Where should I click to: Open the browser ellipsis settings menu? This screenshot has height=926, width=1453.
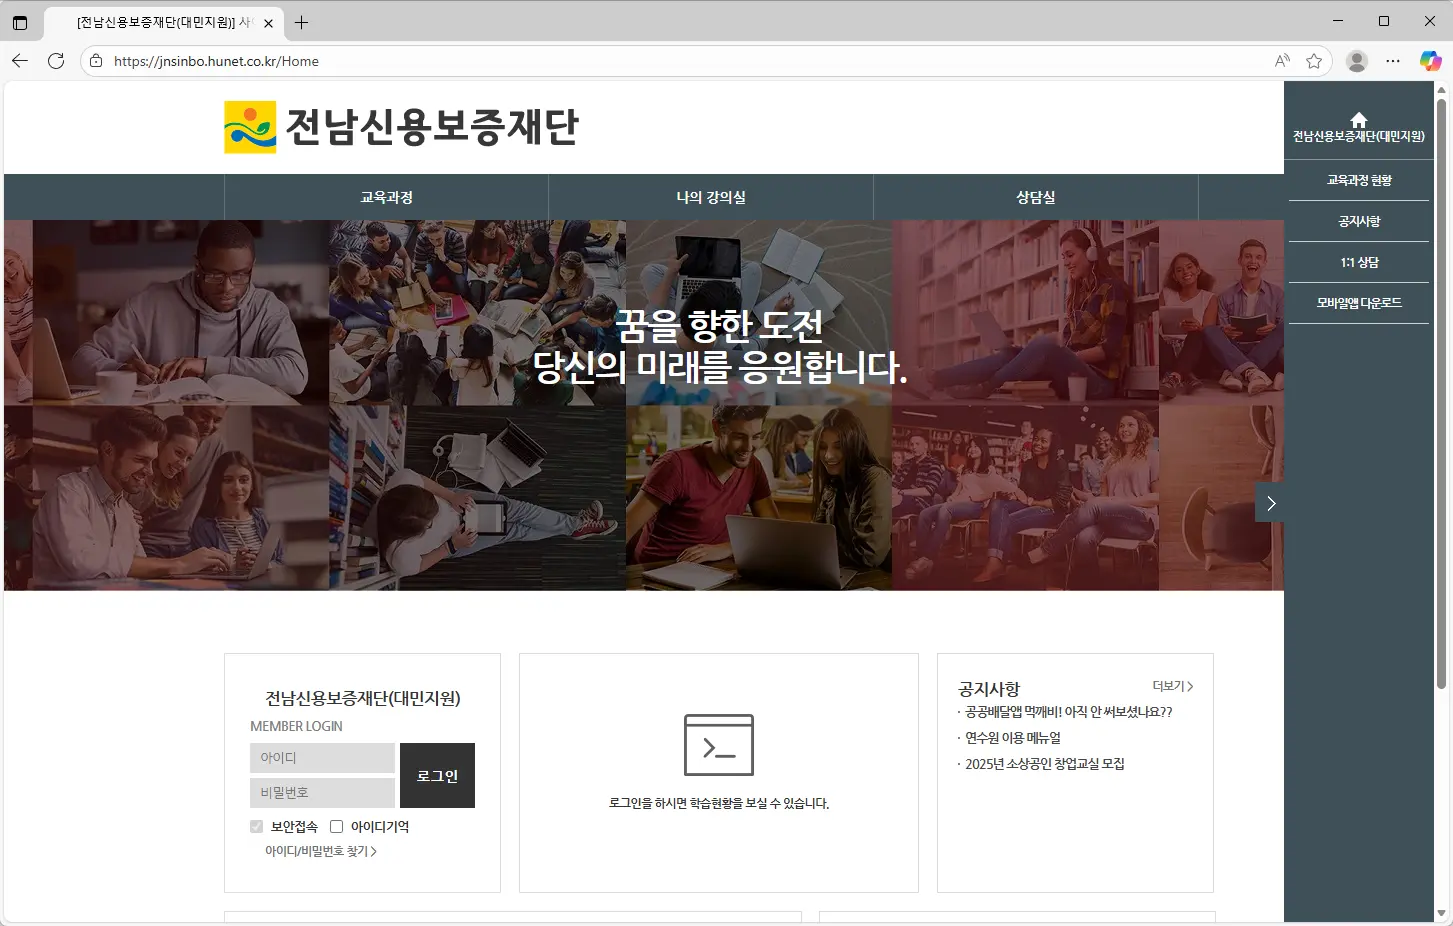(x=1393, y=61)
